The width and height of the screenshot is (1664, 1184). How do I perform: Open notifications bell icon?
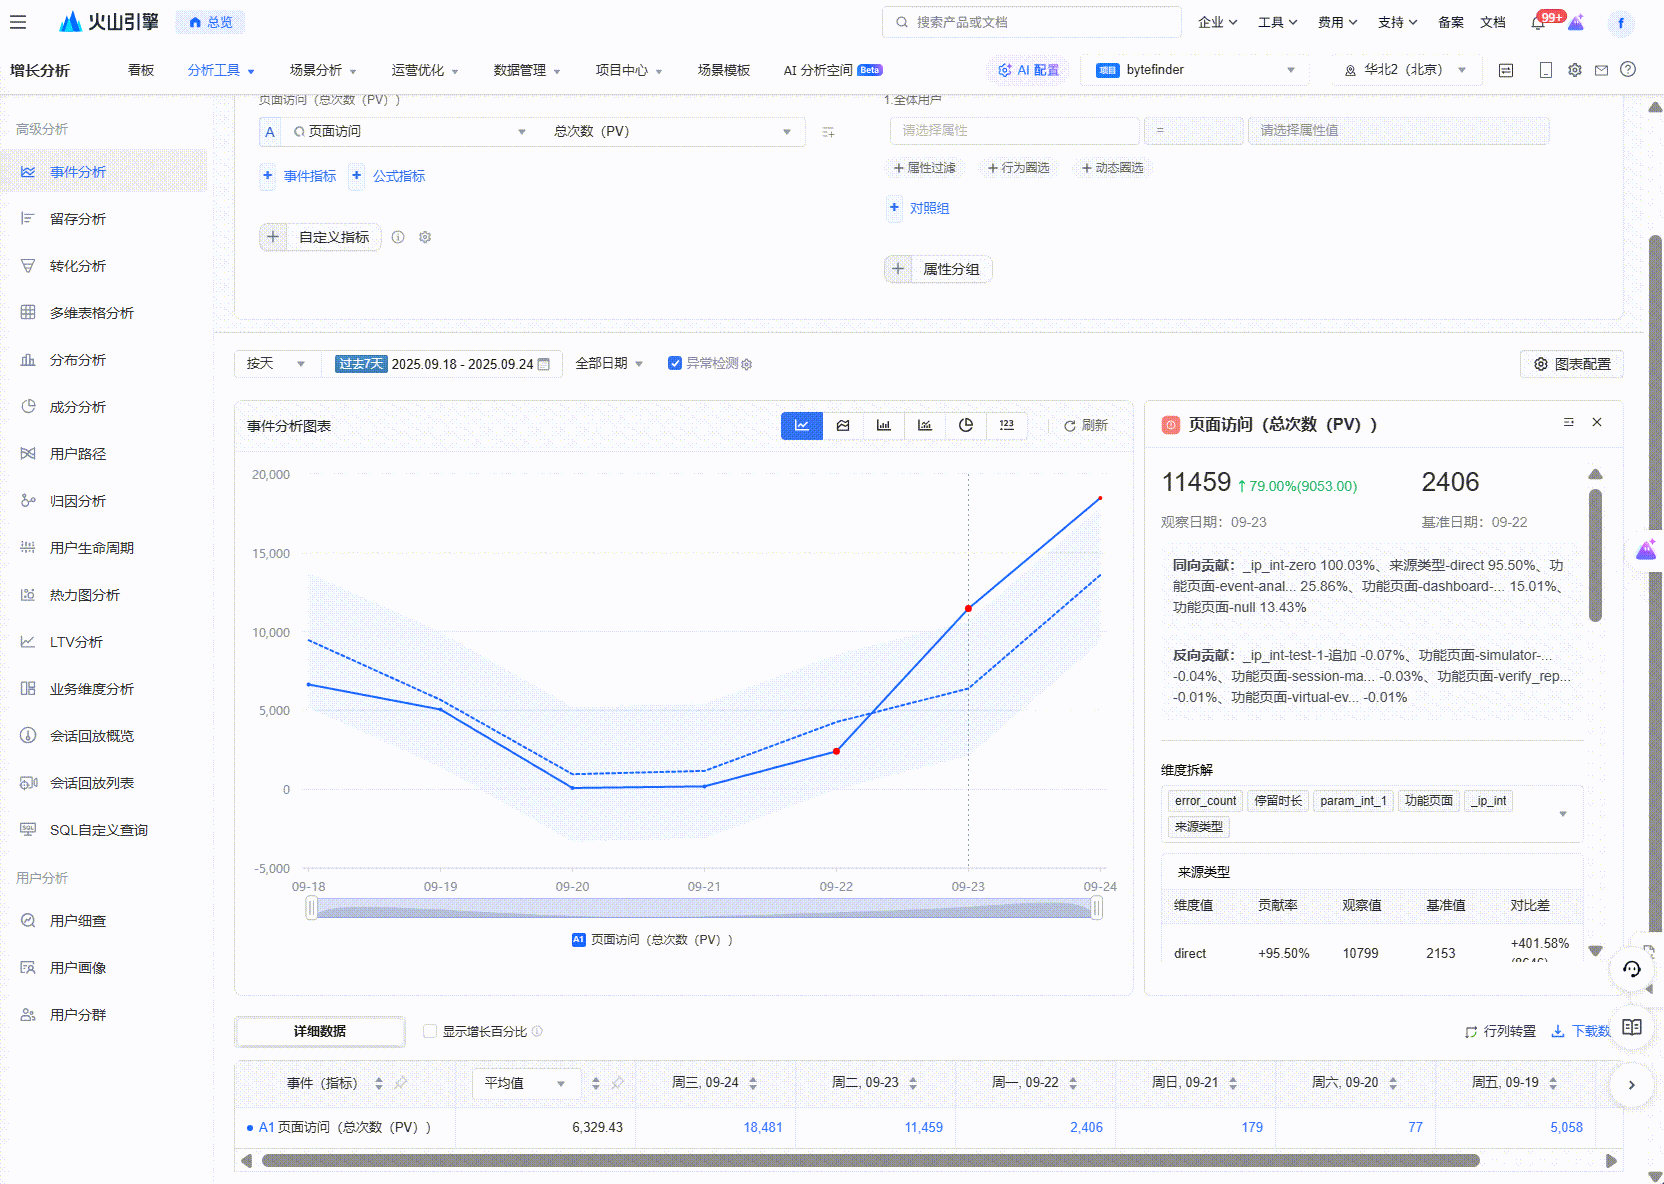click(x=1538, y=22)
